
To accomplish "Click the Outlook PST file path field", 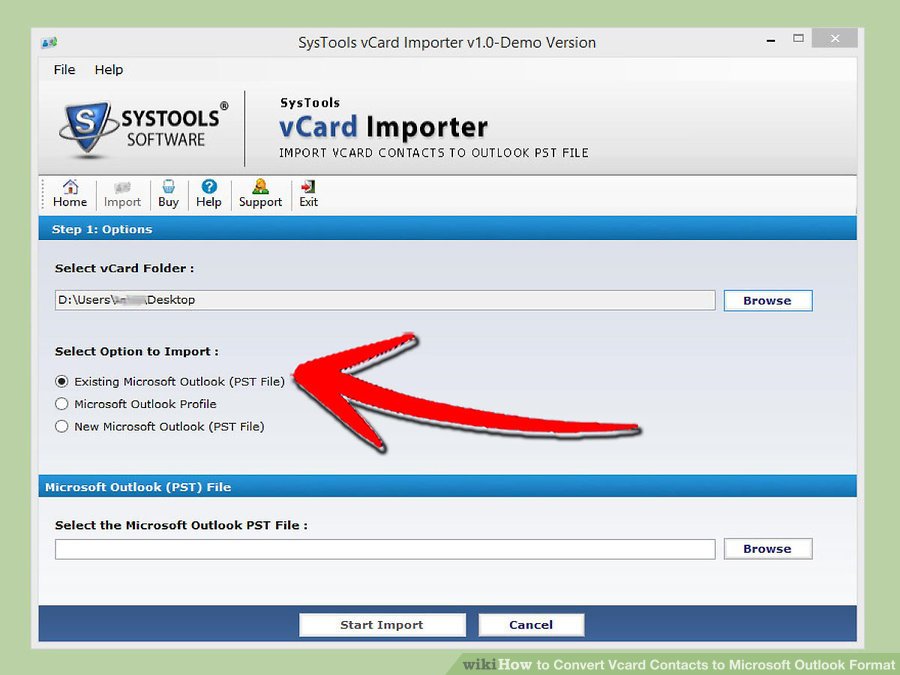I will [385, 549].
